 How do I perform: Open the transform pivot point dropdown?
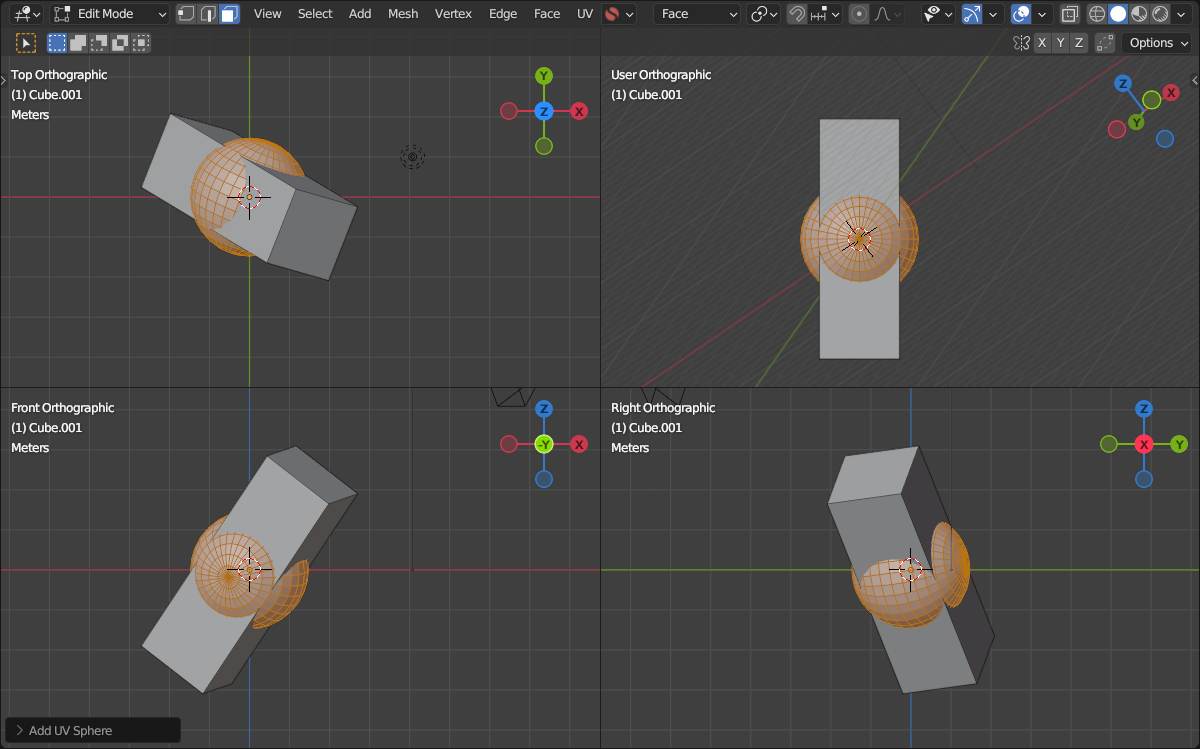coord(764,14)
